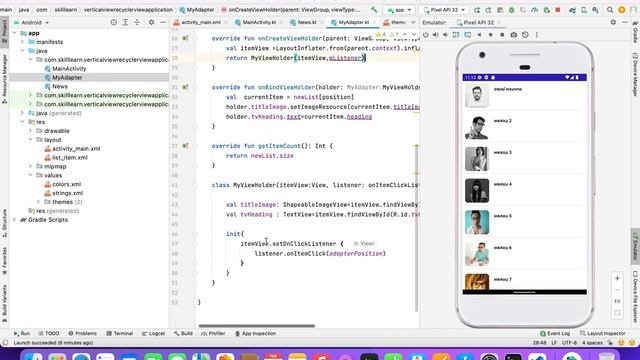The image size is (640, 360).
Task: Show hidden editor tabs dropdown arrow
Action: click(x=413, y=22)
